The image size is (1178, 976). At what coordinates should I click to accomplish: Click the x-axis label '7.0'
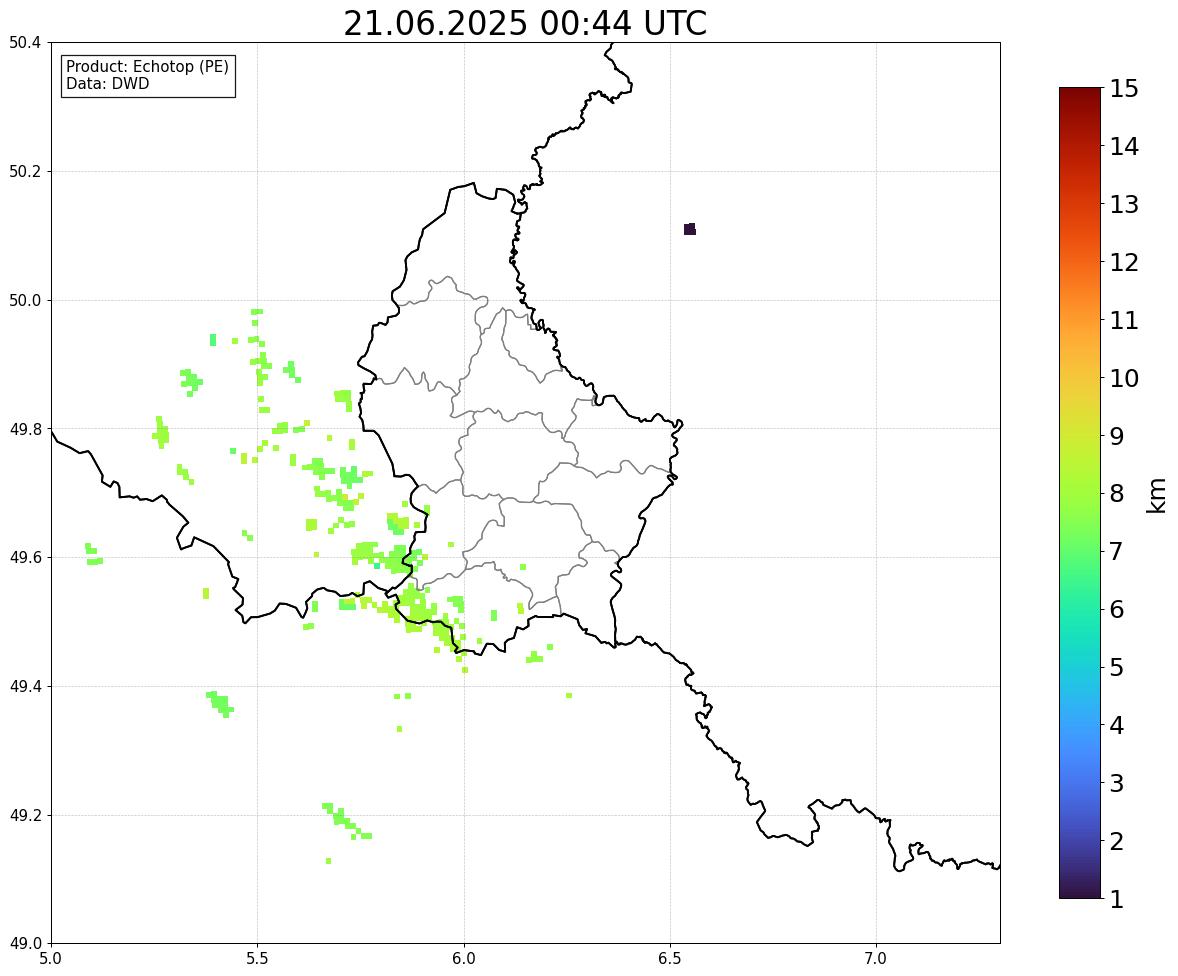pyautogui.click(x=876, y=959)
